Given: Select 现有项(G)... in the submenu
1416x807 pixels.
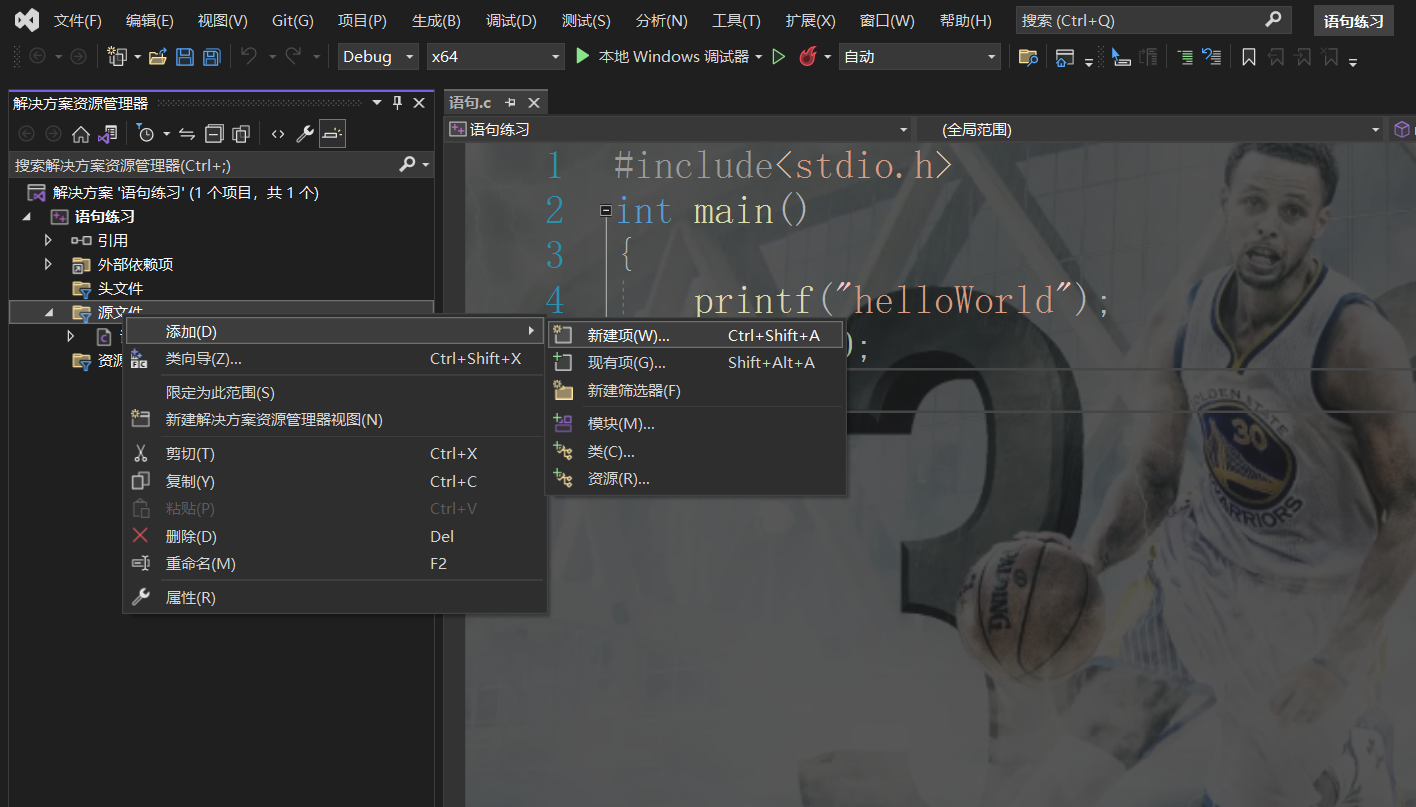Looking at the screenshot, I should pyautogui.click(x=695, y=363).
